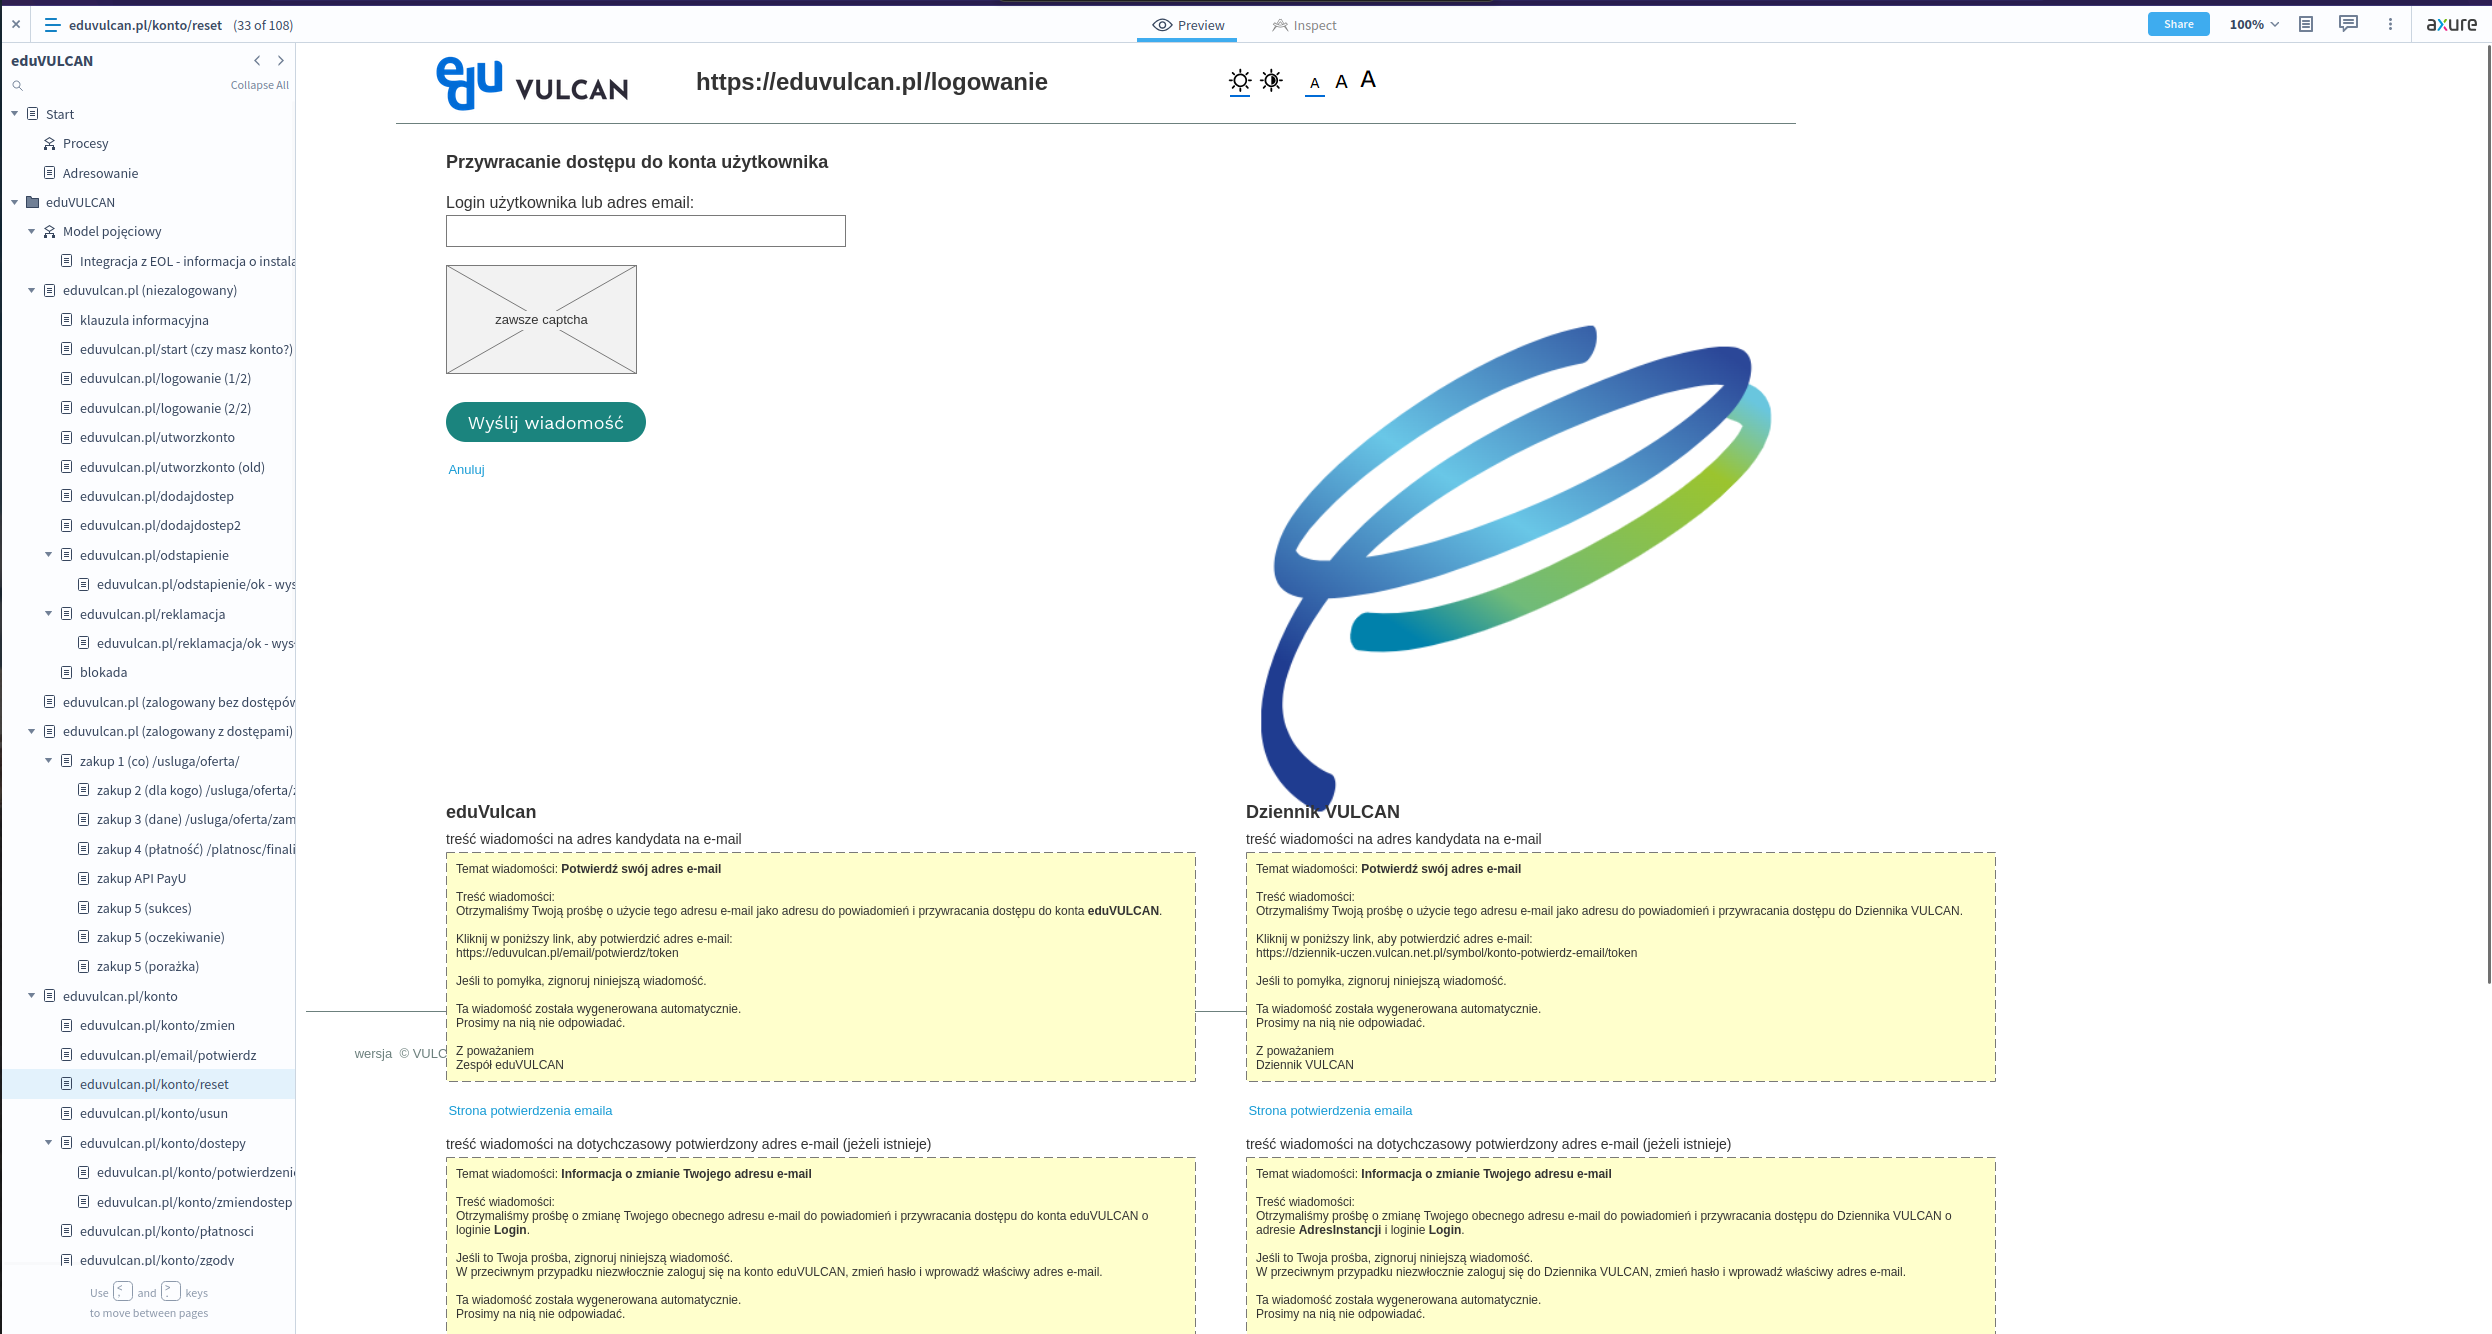Image resolution: width=2492 pixels, height=1334 pixels.
Task: Click the hamburger sitemap menu icon
Action: (x=52, y=25)
